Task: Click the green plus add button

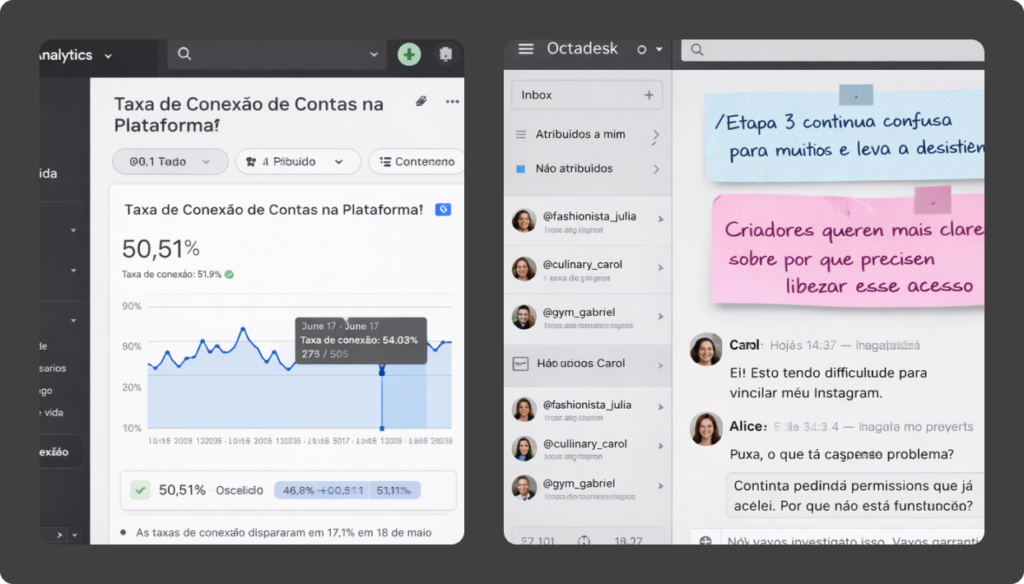Action: pos(409,54)
